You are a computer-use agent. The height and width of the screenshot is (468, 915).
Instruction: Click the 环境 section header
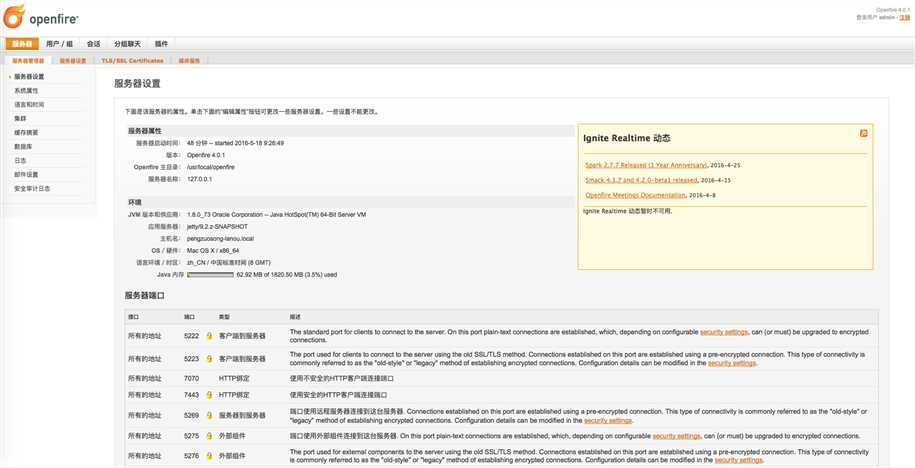click(135, 202)
